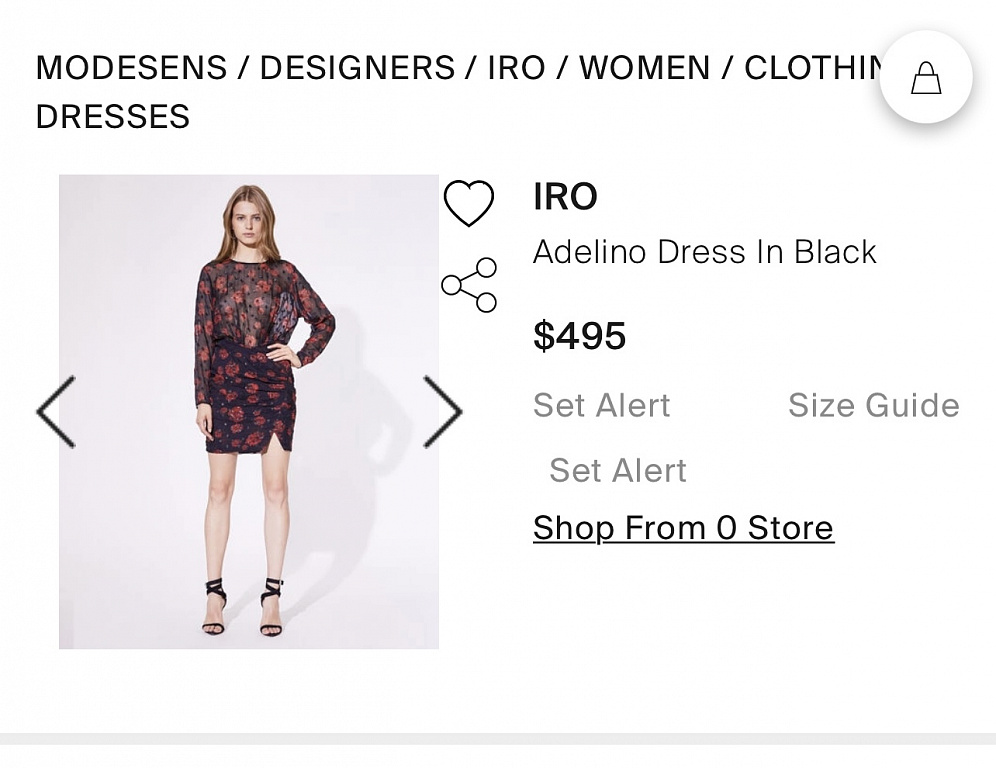
Task: Advance to next product photo with right arrow
Action: (x=442, y=411)
